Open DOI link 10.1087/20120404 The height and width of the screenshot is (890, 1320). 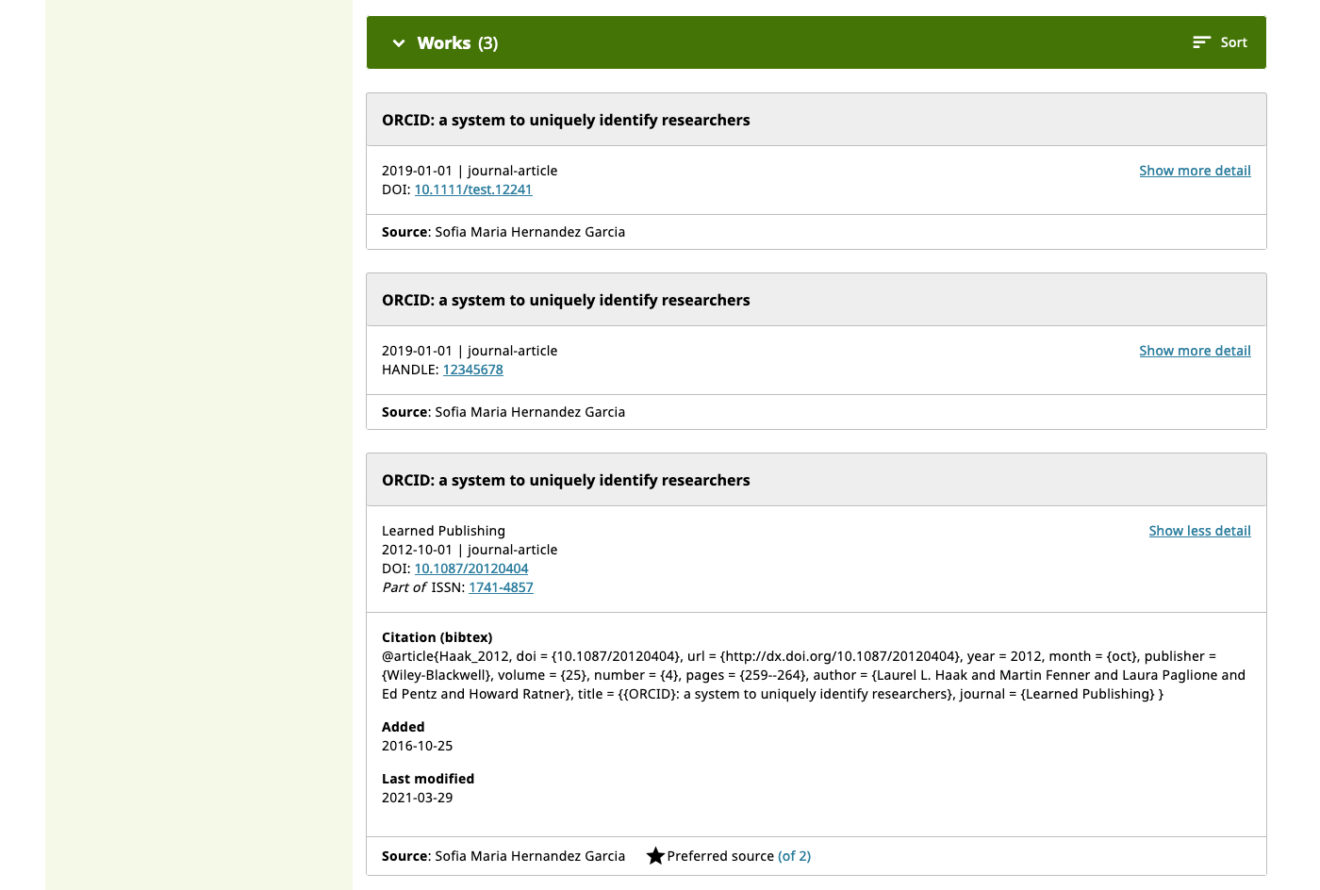(x=471, y=569)
